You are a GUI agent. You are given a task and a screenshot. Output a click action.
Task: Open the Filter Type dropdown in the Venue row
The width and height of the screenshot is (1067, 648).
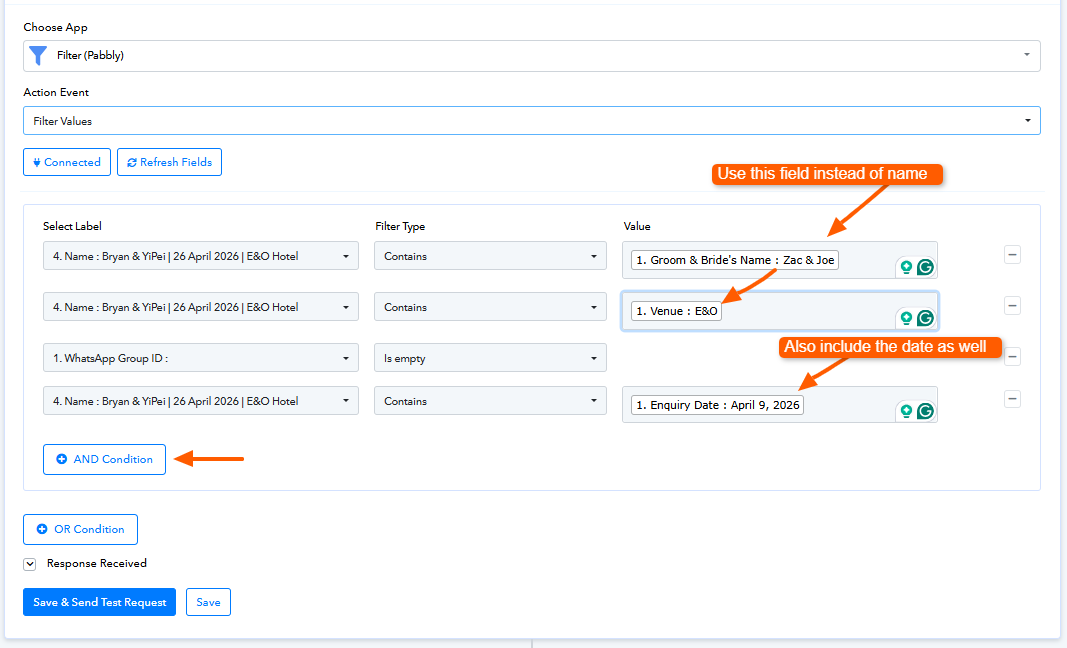coord(490,307)
